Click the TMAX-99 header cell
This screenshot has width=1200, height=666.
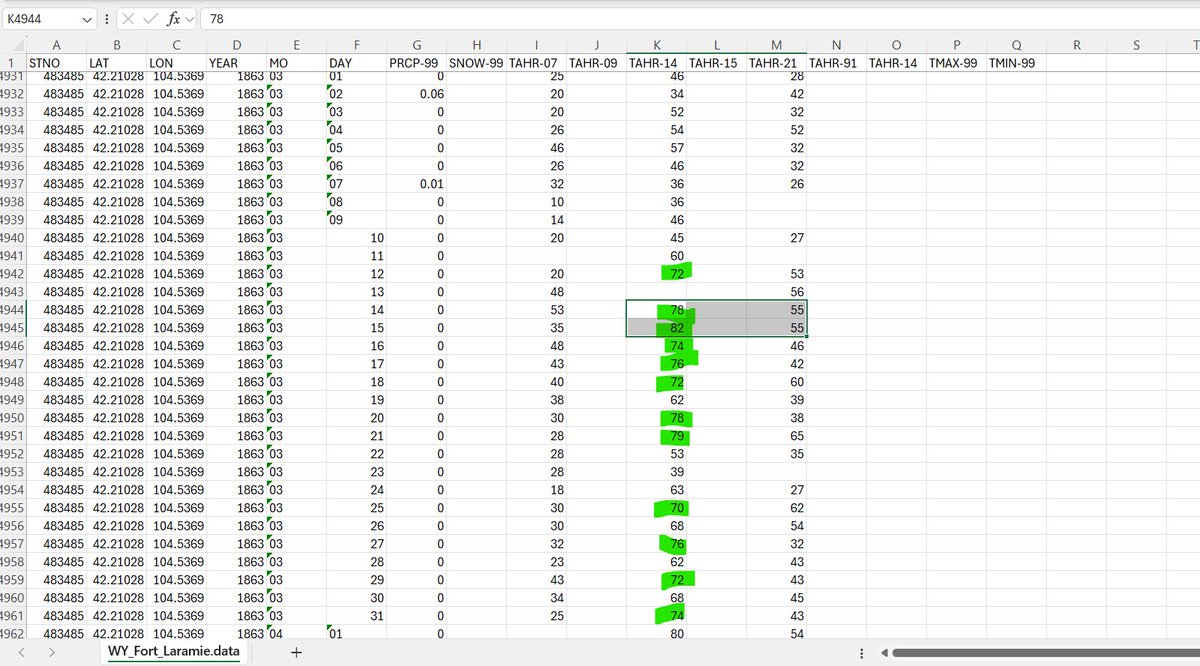click(x=956, y=63)
